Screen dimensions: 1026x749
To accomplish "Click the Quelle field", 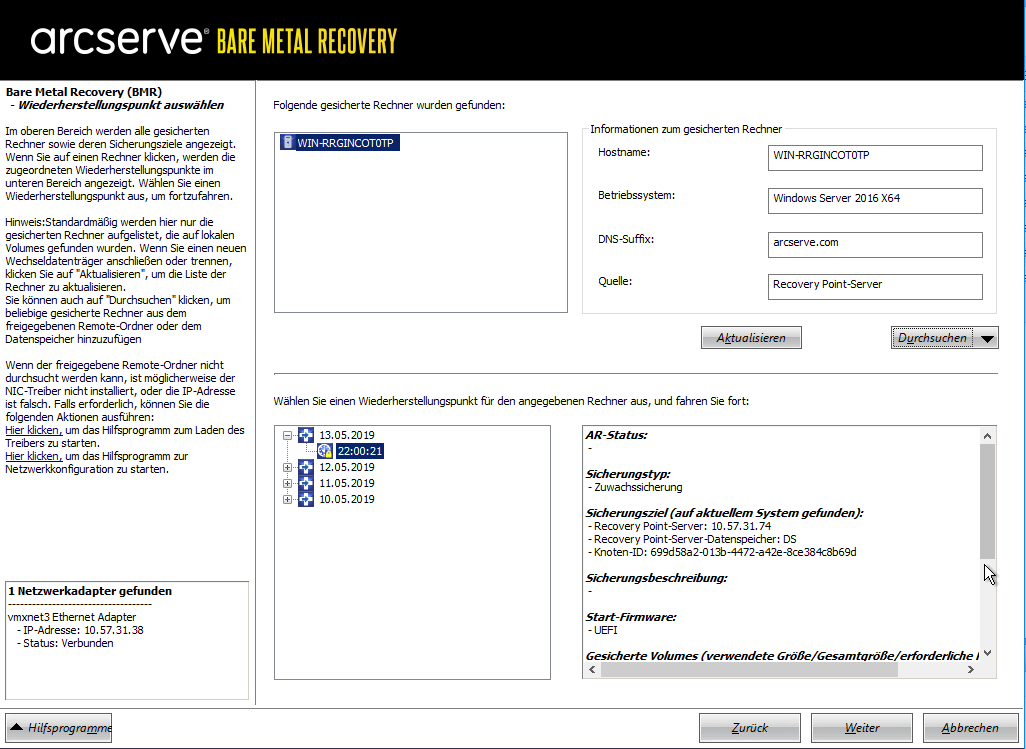I will tap(875, 287).
